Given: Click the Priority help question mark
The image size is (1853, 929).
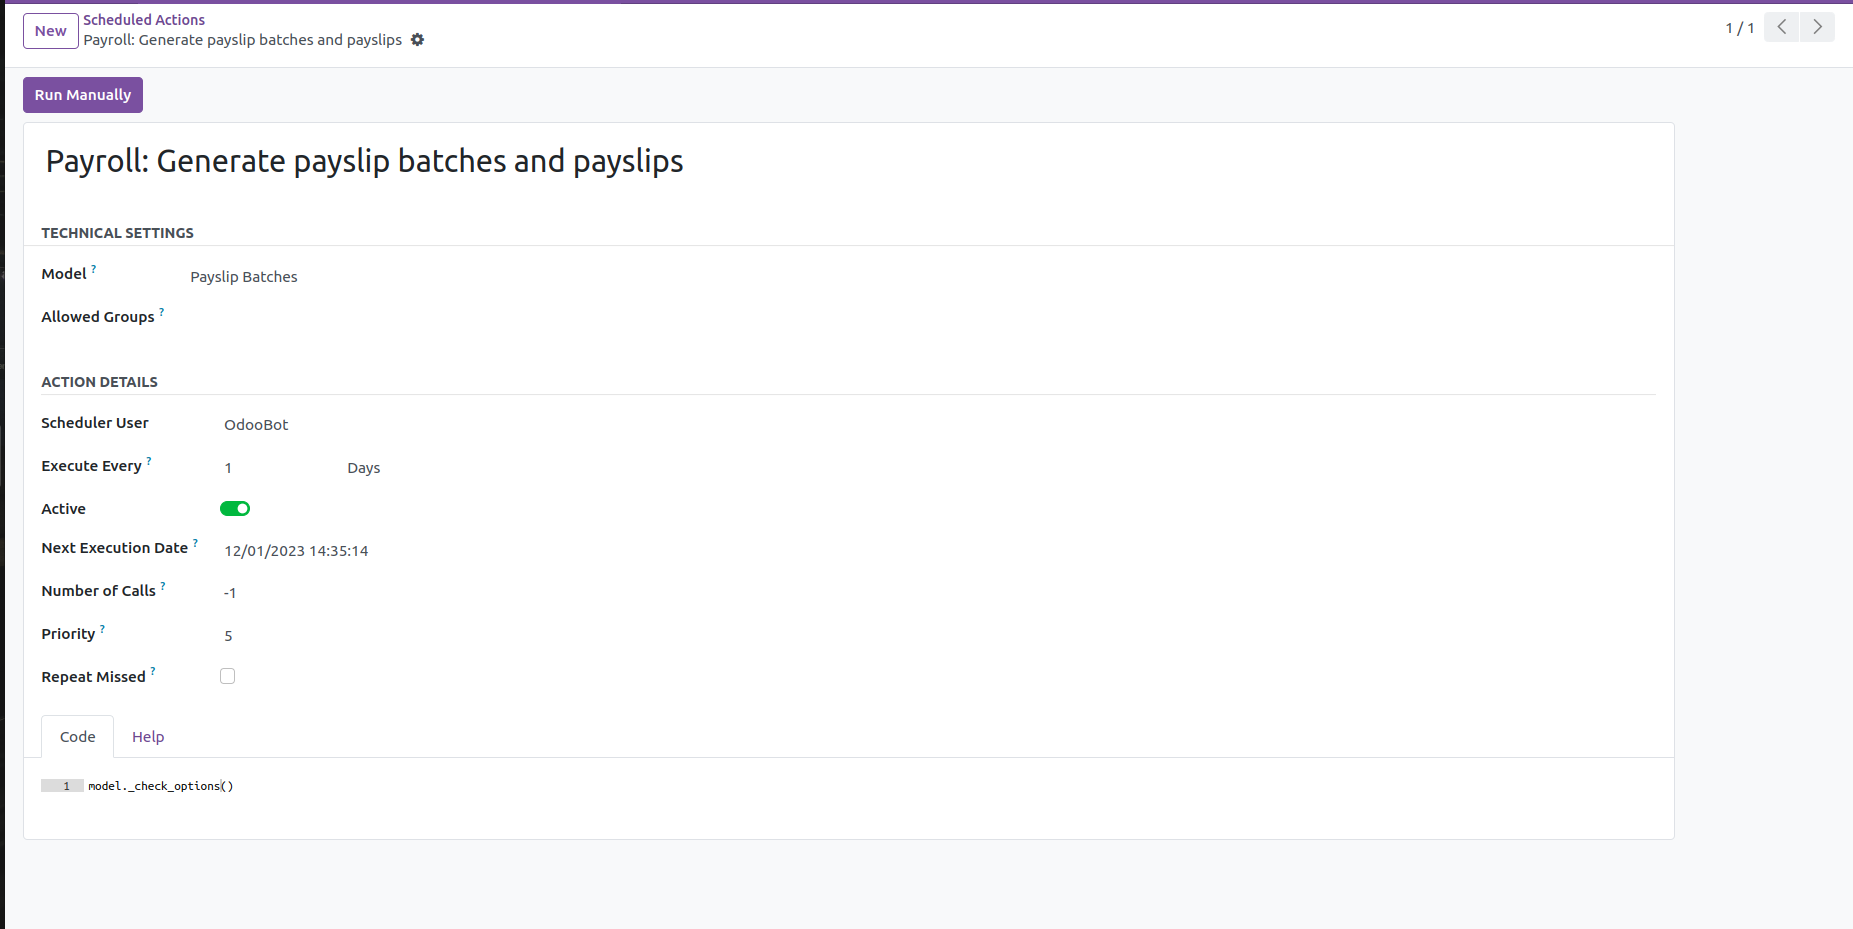Looking at the screenshot, I should pos(102,629).
